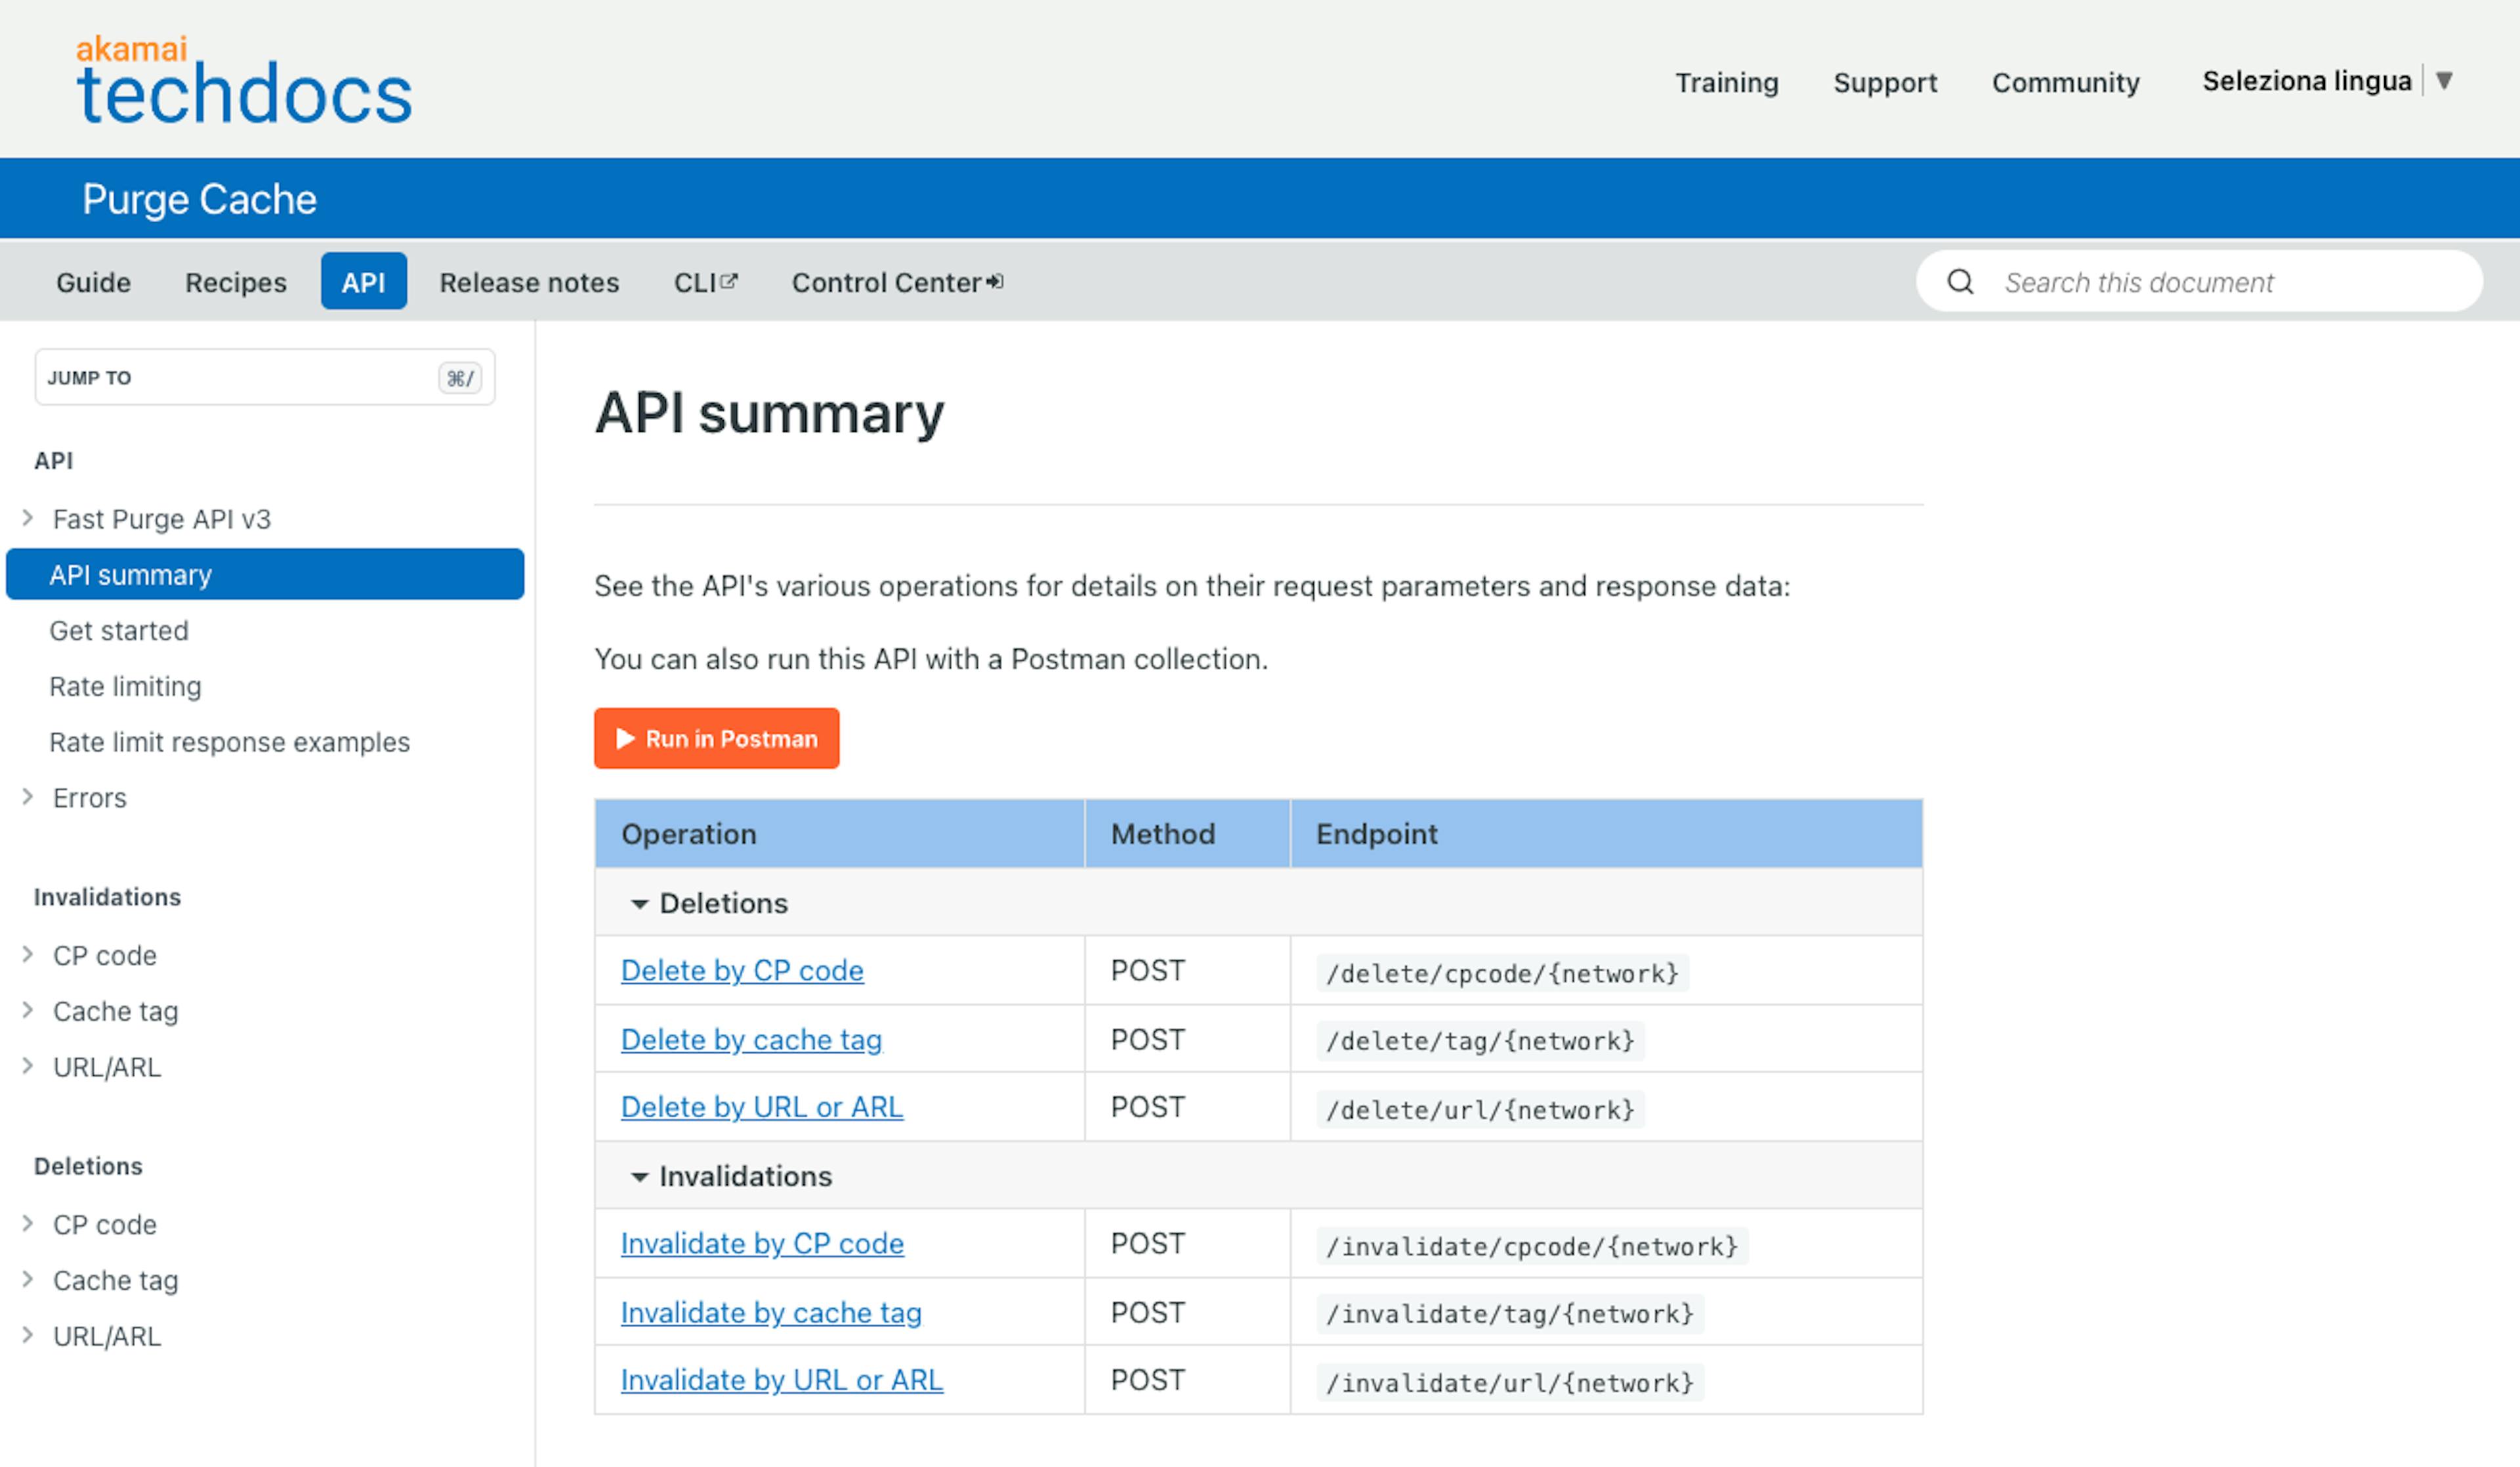Open Get started in the sidebar
2520x1467 pixels.
[x=119, y=630]
